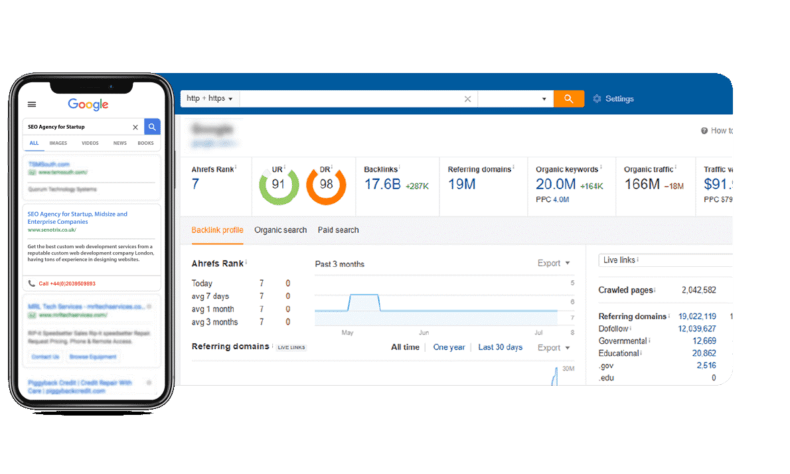Click Ahrefs Rank value 7
Viewport: 790px width, 474px height.
[x=195, y=184]
